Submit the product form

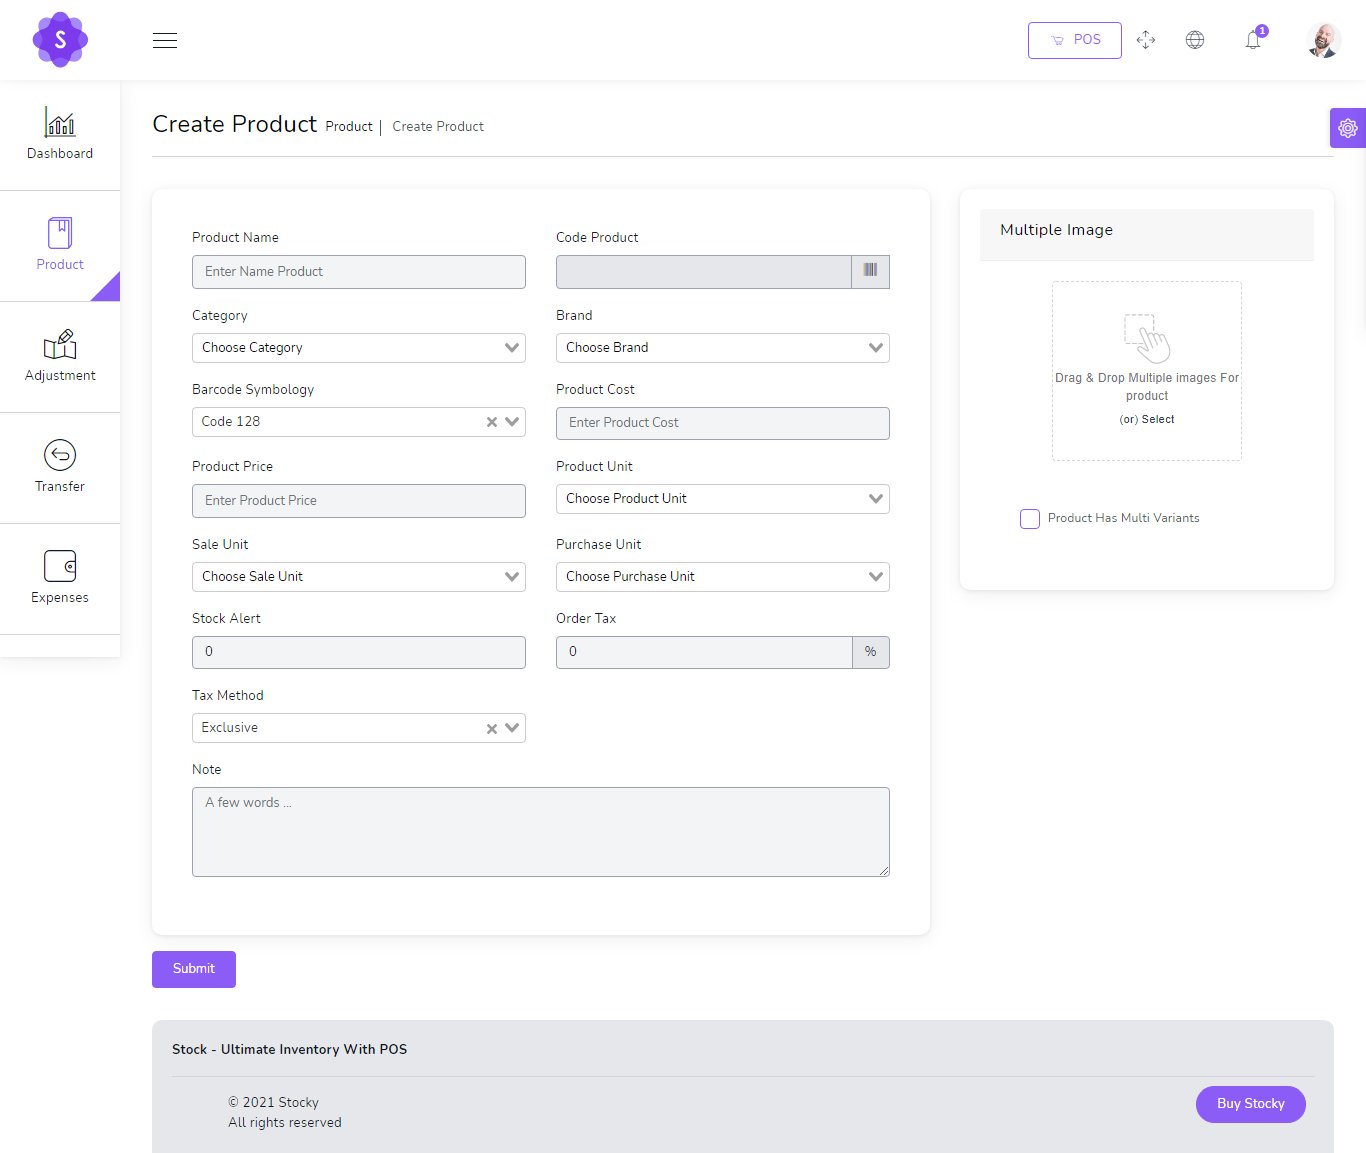click(194, 969)
